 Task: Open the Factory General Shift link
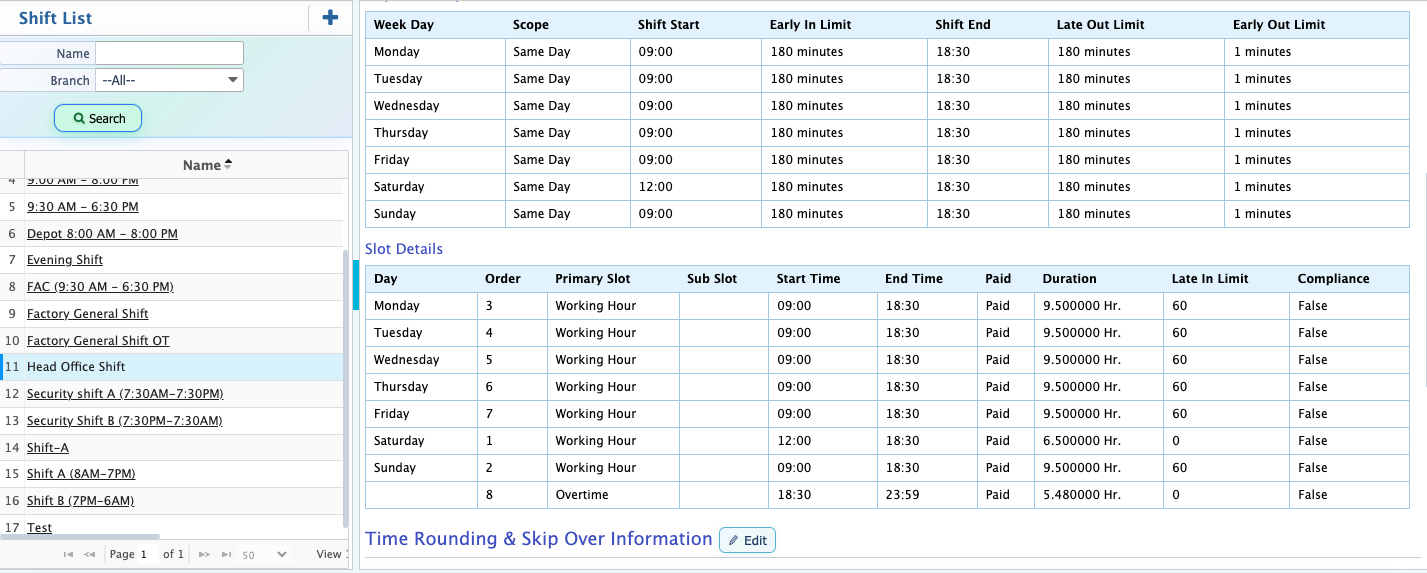pos(88,314)
